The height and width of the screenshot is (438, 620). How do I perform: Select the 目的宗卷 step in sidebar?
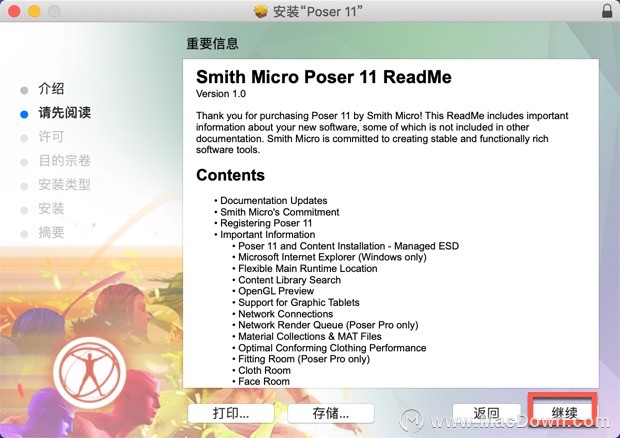tap(64, 160)
